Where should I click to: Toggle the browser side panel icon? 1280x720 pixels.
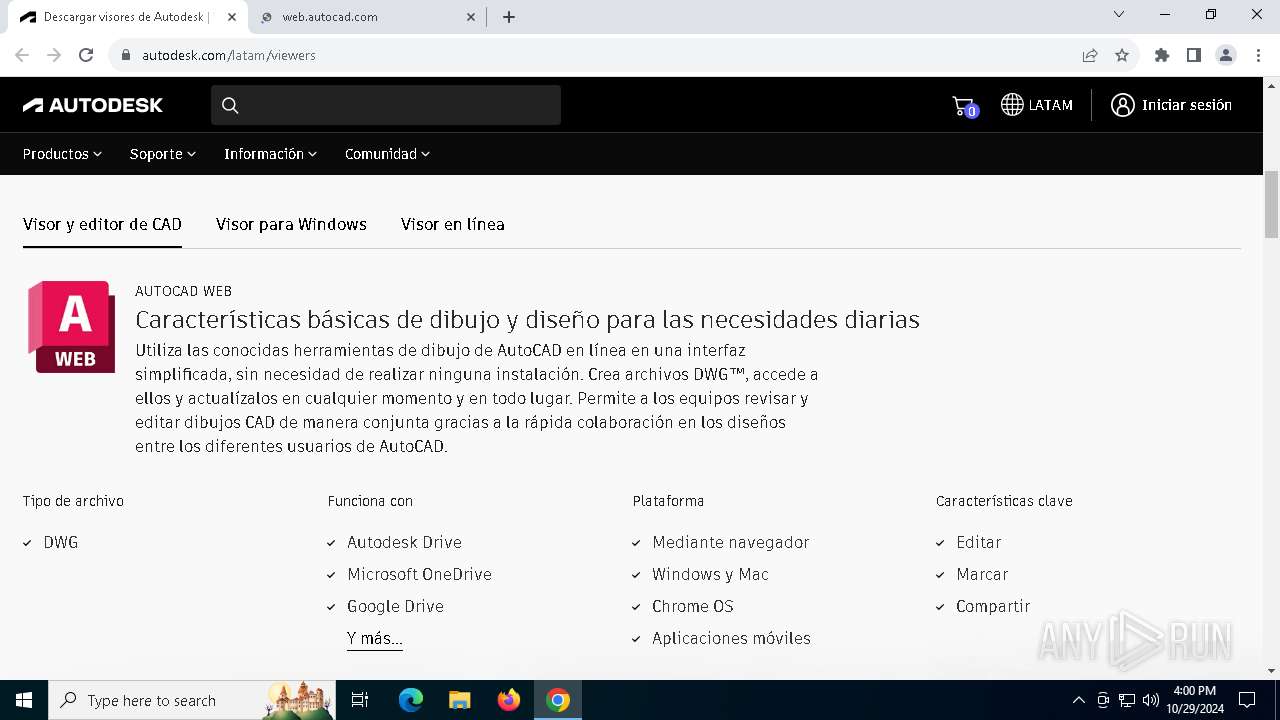pos(1193,55)
